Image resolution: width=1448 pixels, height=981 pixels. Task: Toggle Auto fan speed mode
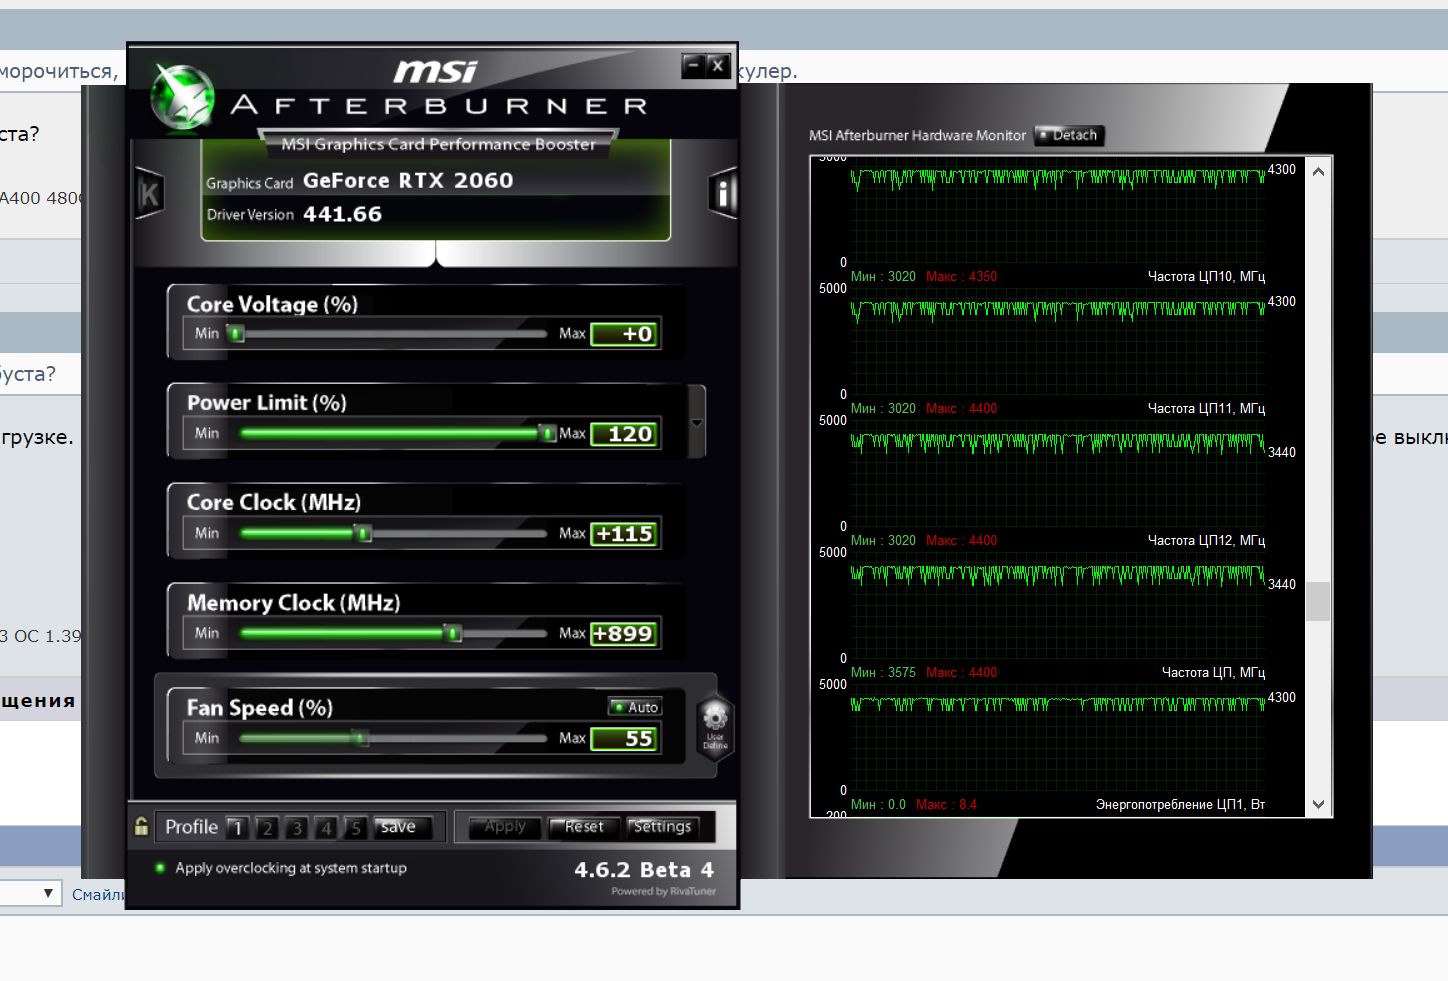coord(635,707)
